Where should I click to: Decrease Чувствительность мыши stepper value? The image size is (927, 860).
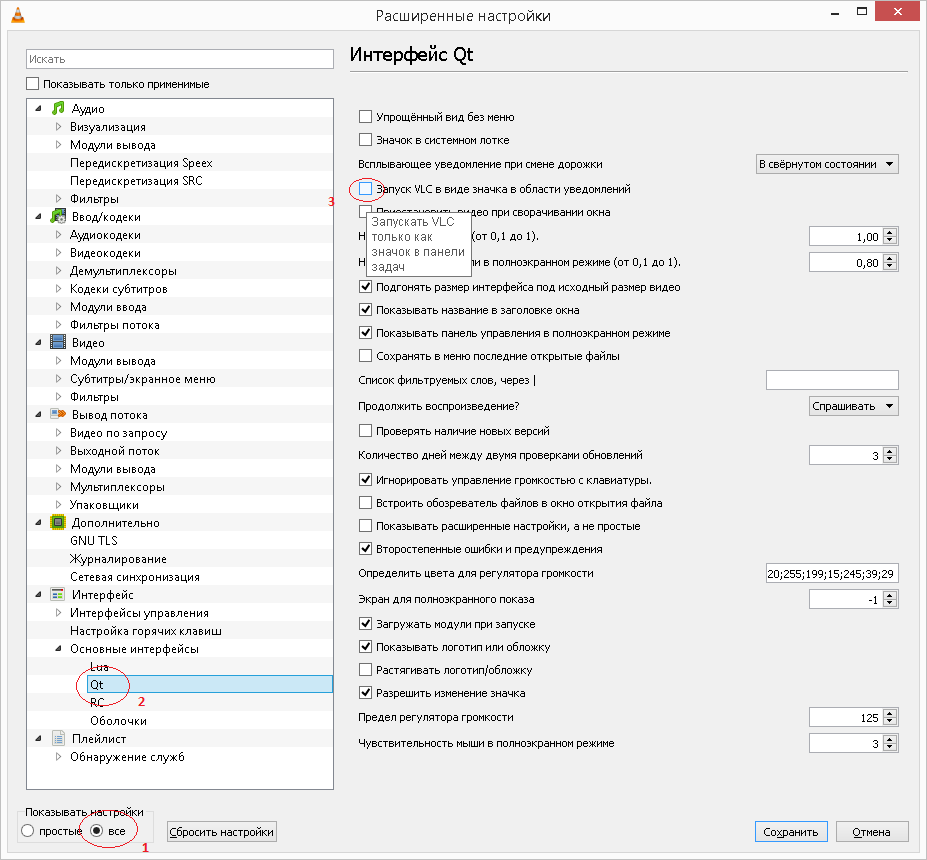890,748
